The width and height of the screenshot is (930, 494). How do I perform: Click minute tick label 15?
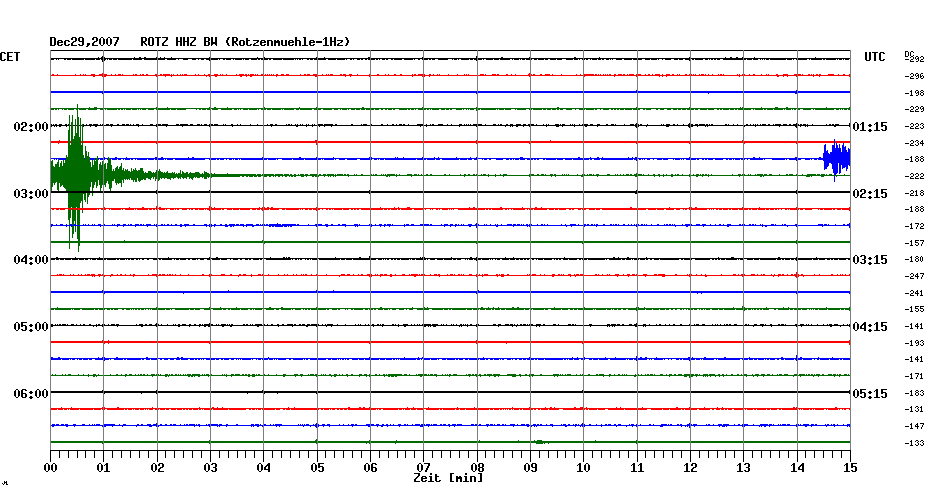pyautogui.click(x=851, y=467)
